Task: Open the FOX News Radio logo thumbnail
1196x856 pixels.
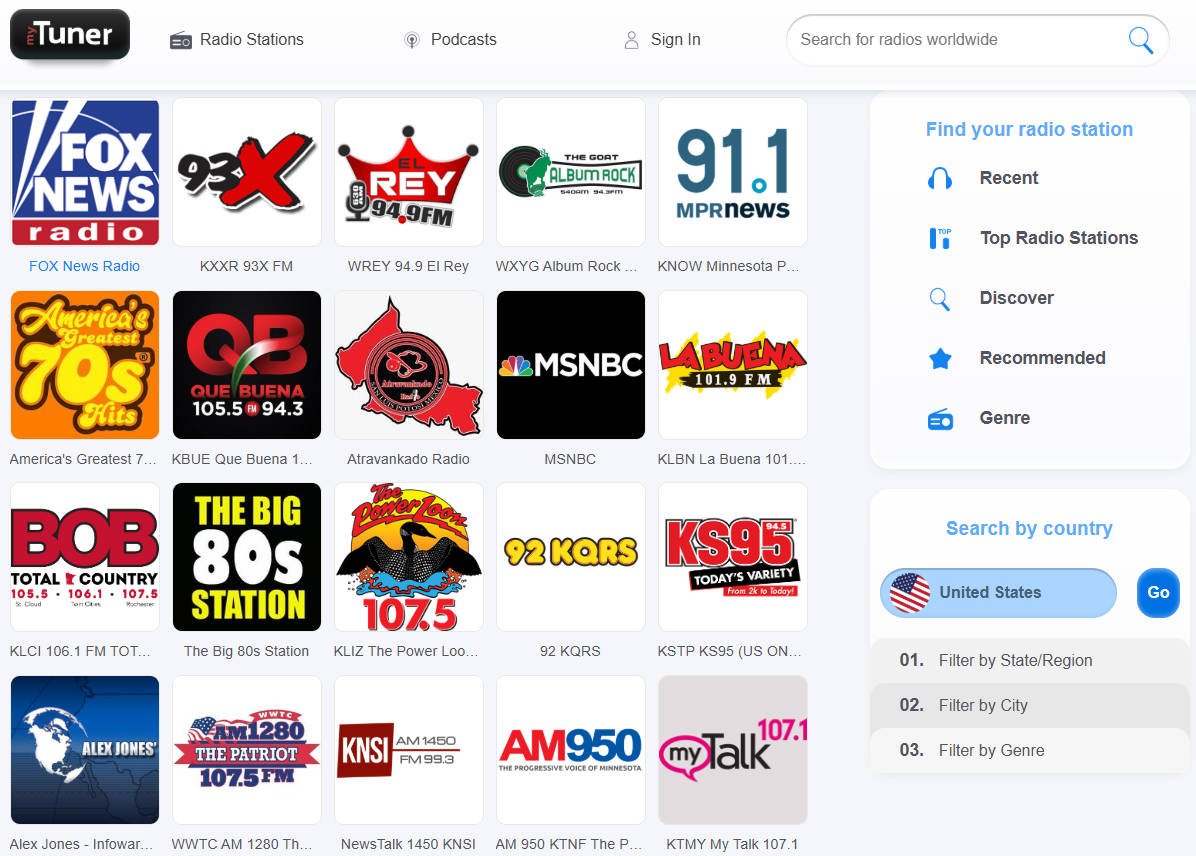Action: tap(85, 172)
